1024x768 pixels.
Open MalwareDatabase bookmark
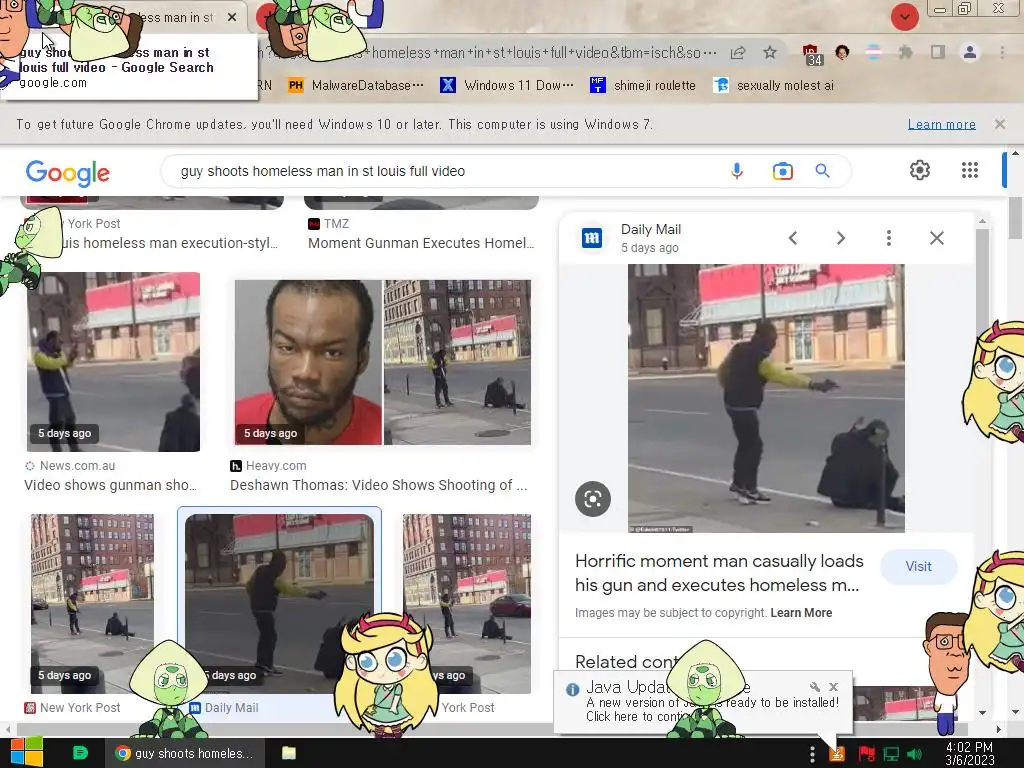[356, 86]
